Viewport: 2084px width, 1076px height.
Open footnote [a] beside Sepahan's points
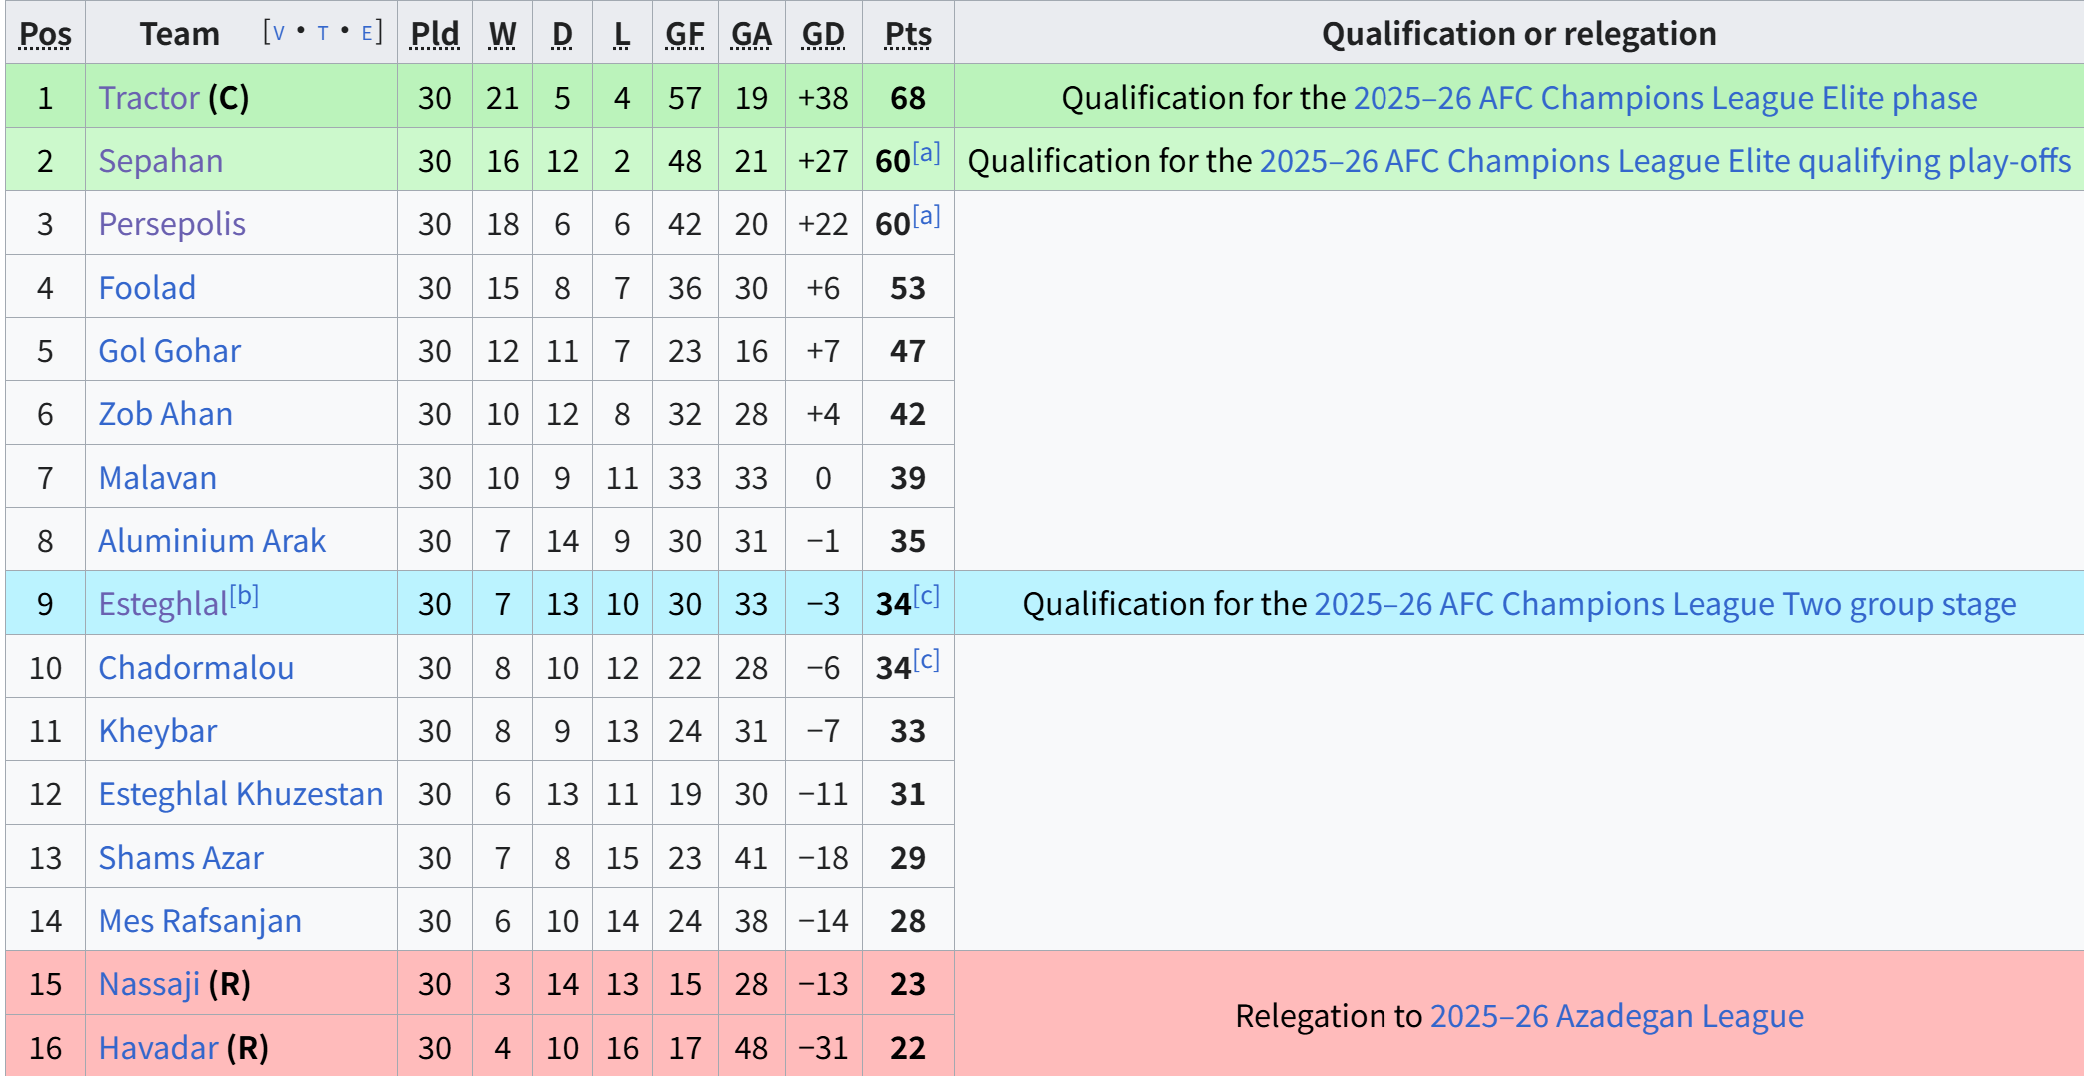pyautogui.click(x=926, y=153)
